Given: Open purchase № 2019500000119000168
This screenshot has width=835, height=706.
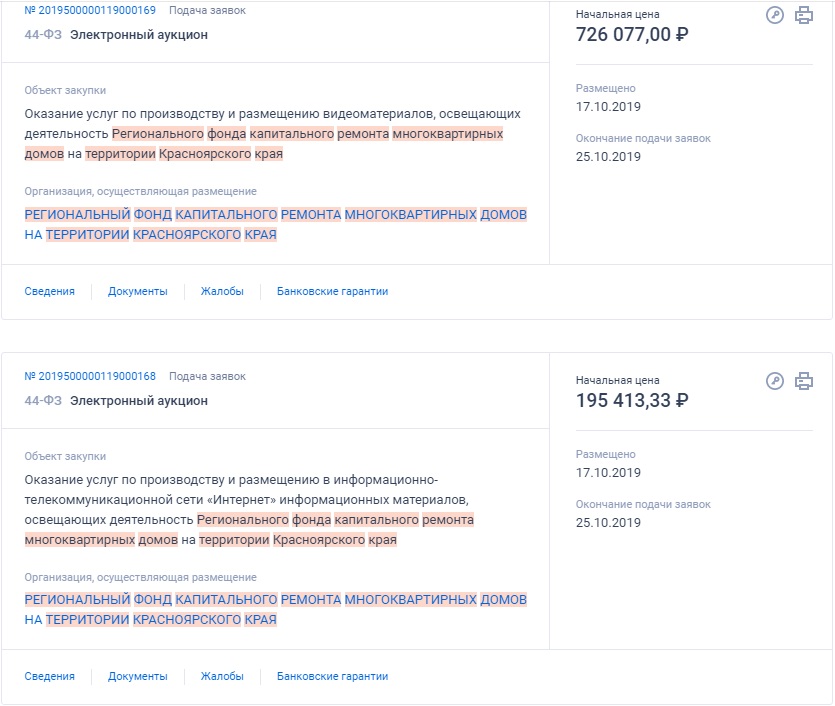Looking at the screenshot, I should [90, 376].
